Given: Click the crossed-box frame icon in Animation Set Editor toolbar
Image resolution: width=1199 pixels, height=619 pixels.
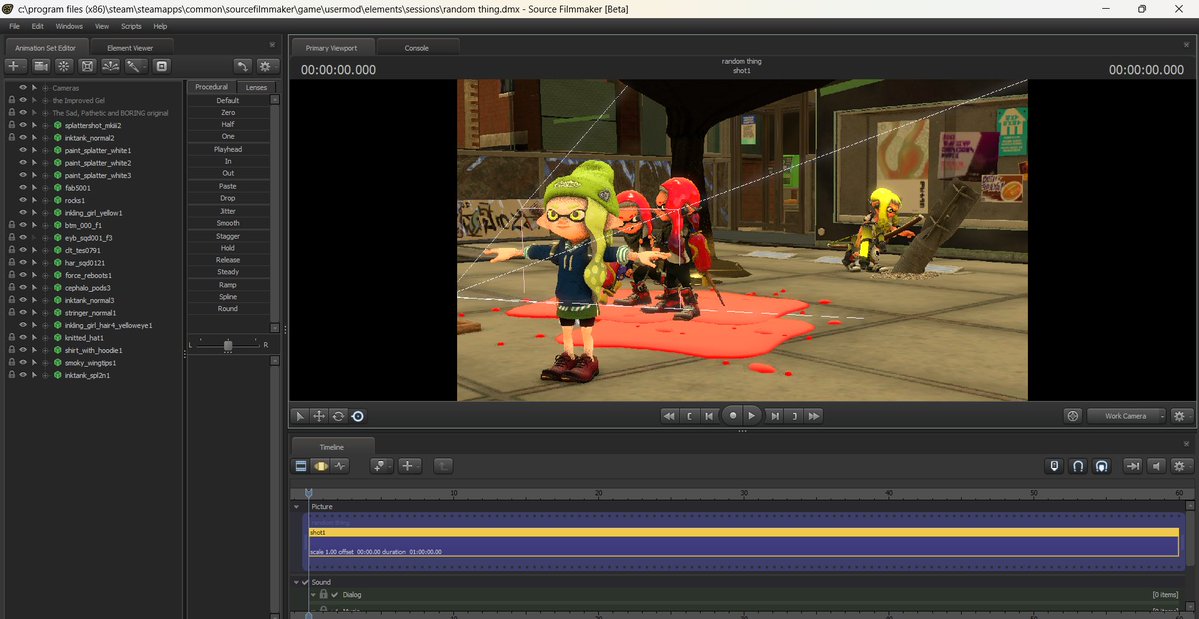Looking at the screenshot, I should pos(88,66).
